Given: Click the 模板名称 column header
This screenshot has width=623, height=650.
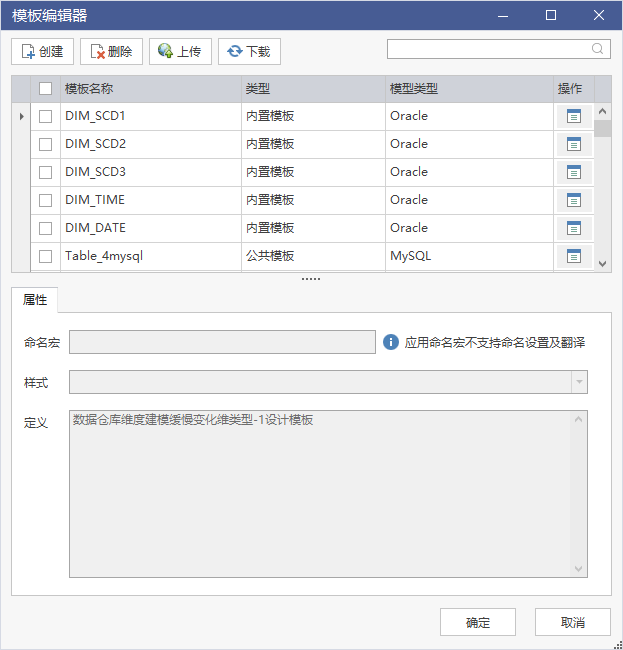Looking at the screenshot, I should (x=151, y=89).
